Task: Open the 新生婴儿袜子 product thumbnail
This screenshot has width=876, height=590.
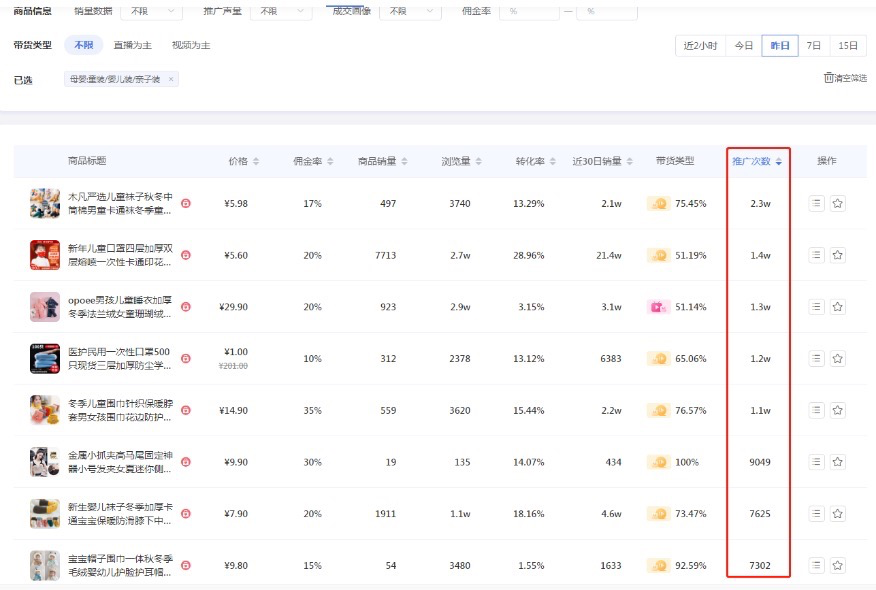Action: coord(45,513)
